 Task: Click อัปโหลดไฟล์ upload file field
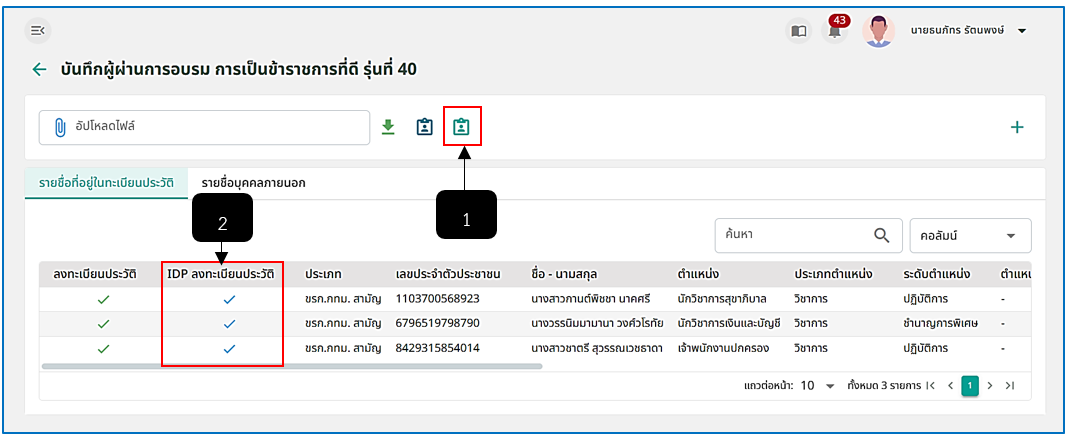coord(204,127)
